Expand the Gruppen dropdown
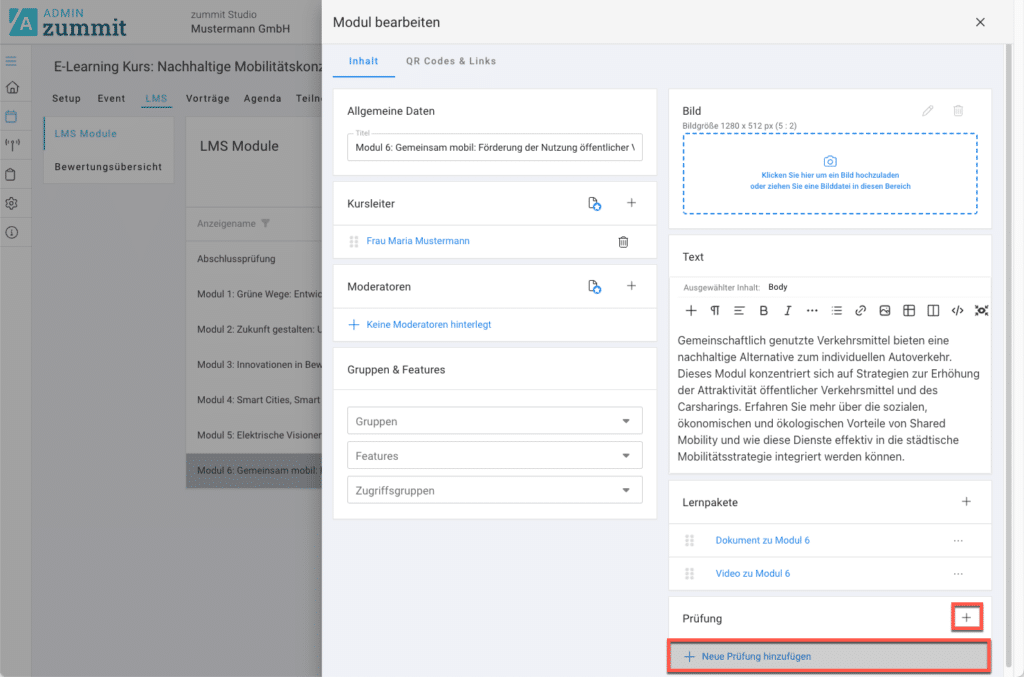Screen dimensions: 1024x677 tap(495, 421)
